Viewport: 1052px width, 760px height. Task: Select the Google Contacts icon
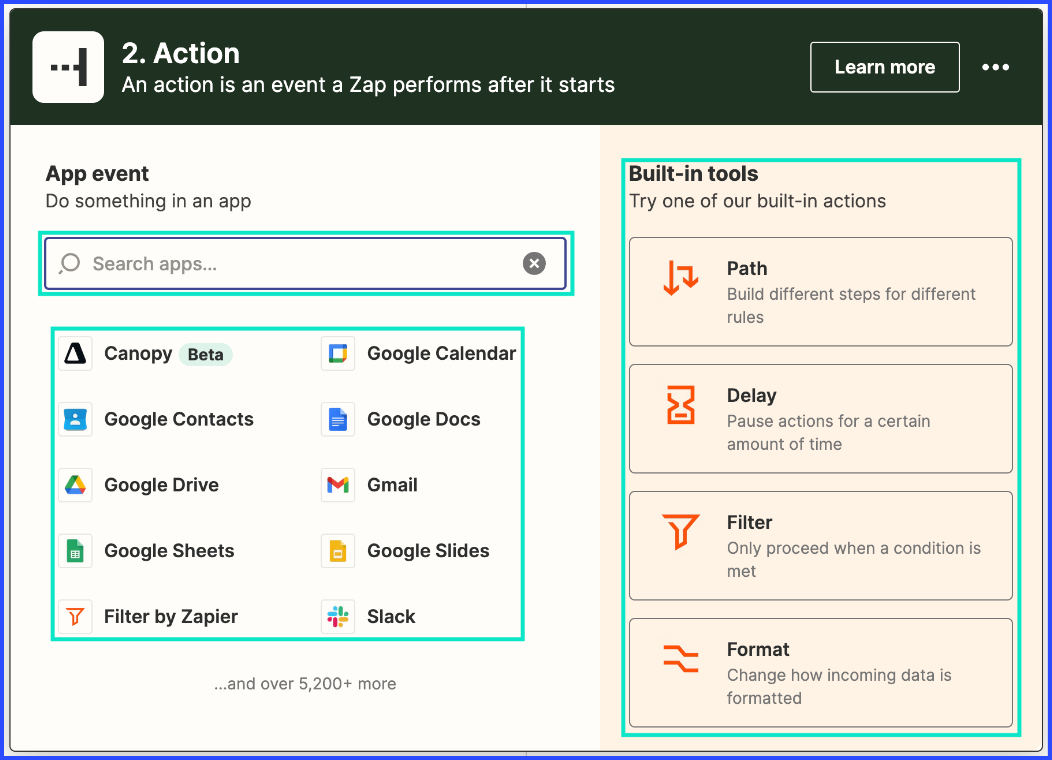(x=75, y=419)
